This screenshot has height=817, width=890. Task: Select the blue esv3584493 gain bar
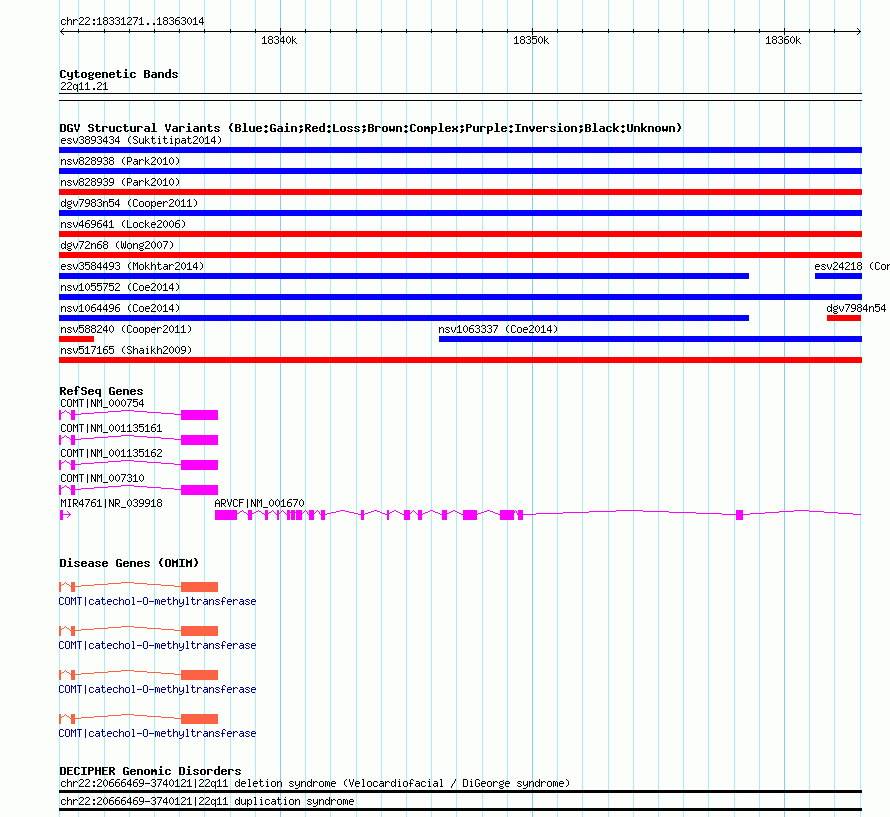pos(404,276)
